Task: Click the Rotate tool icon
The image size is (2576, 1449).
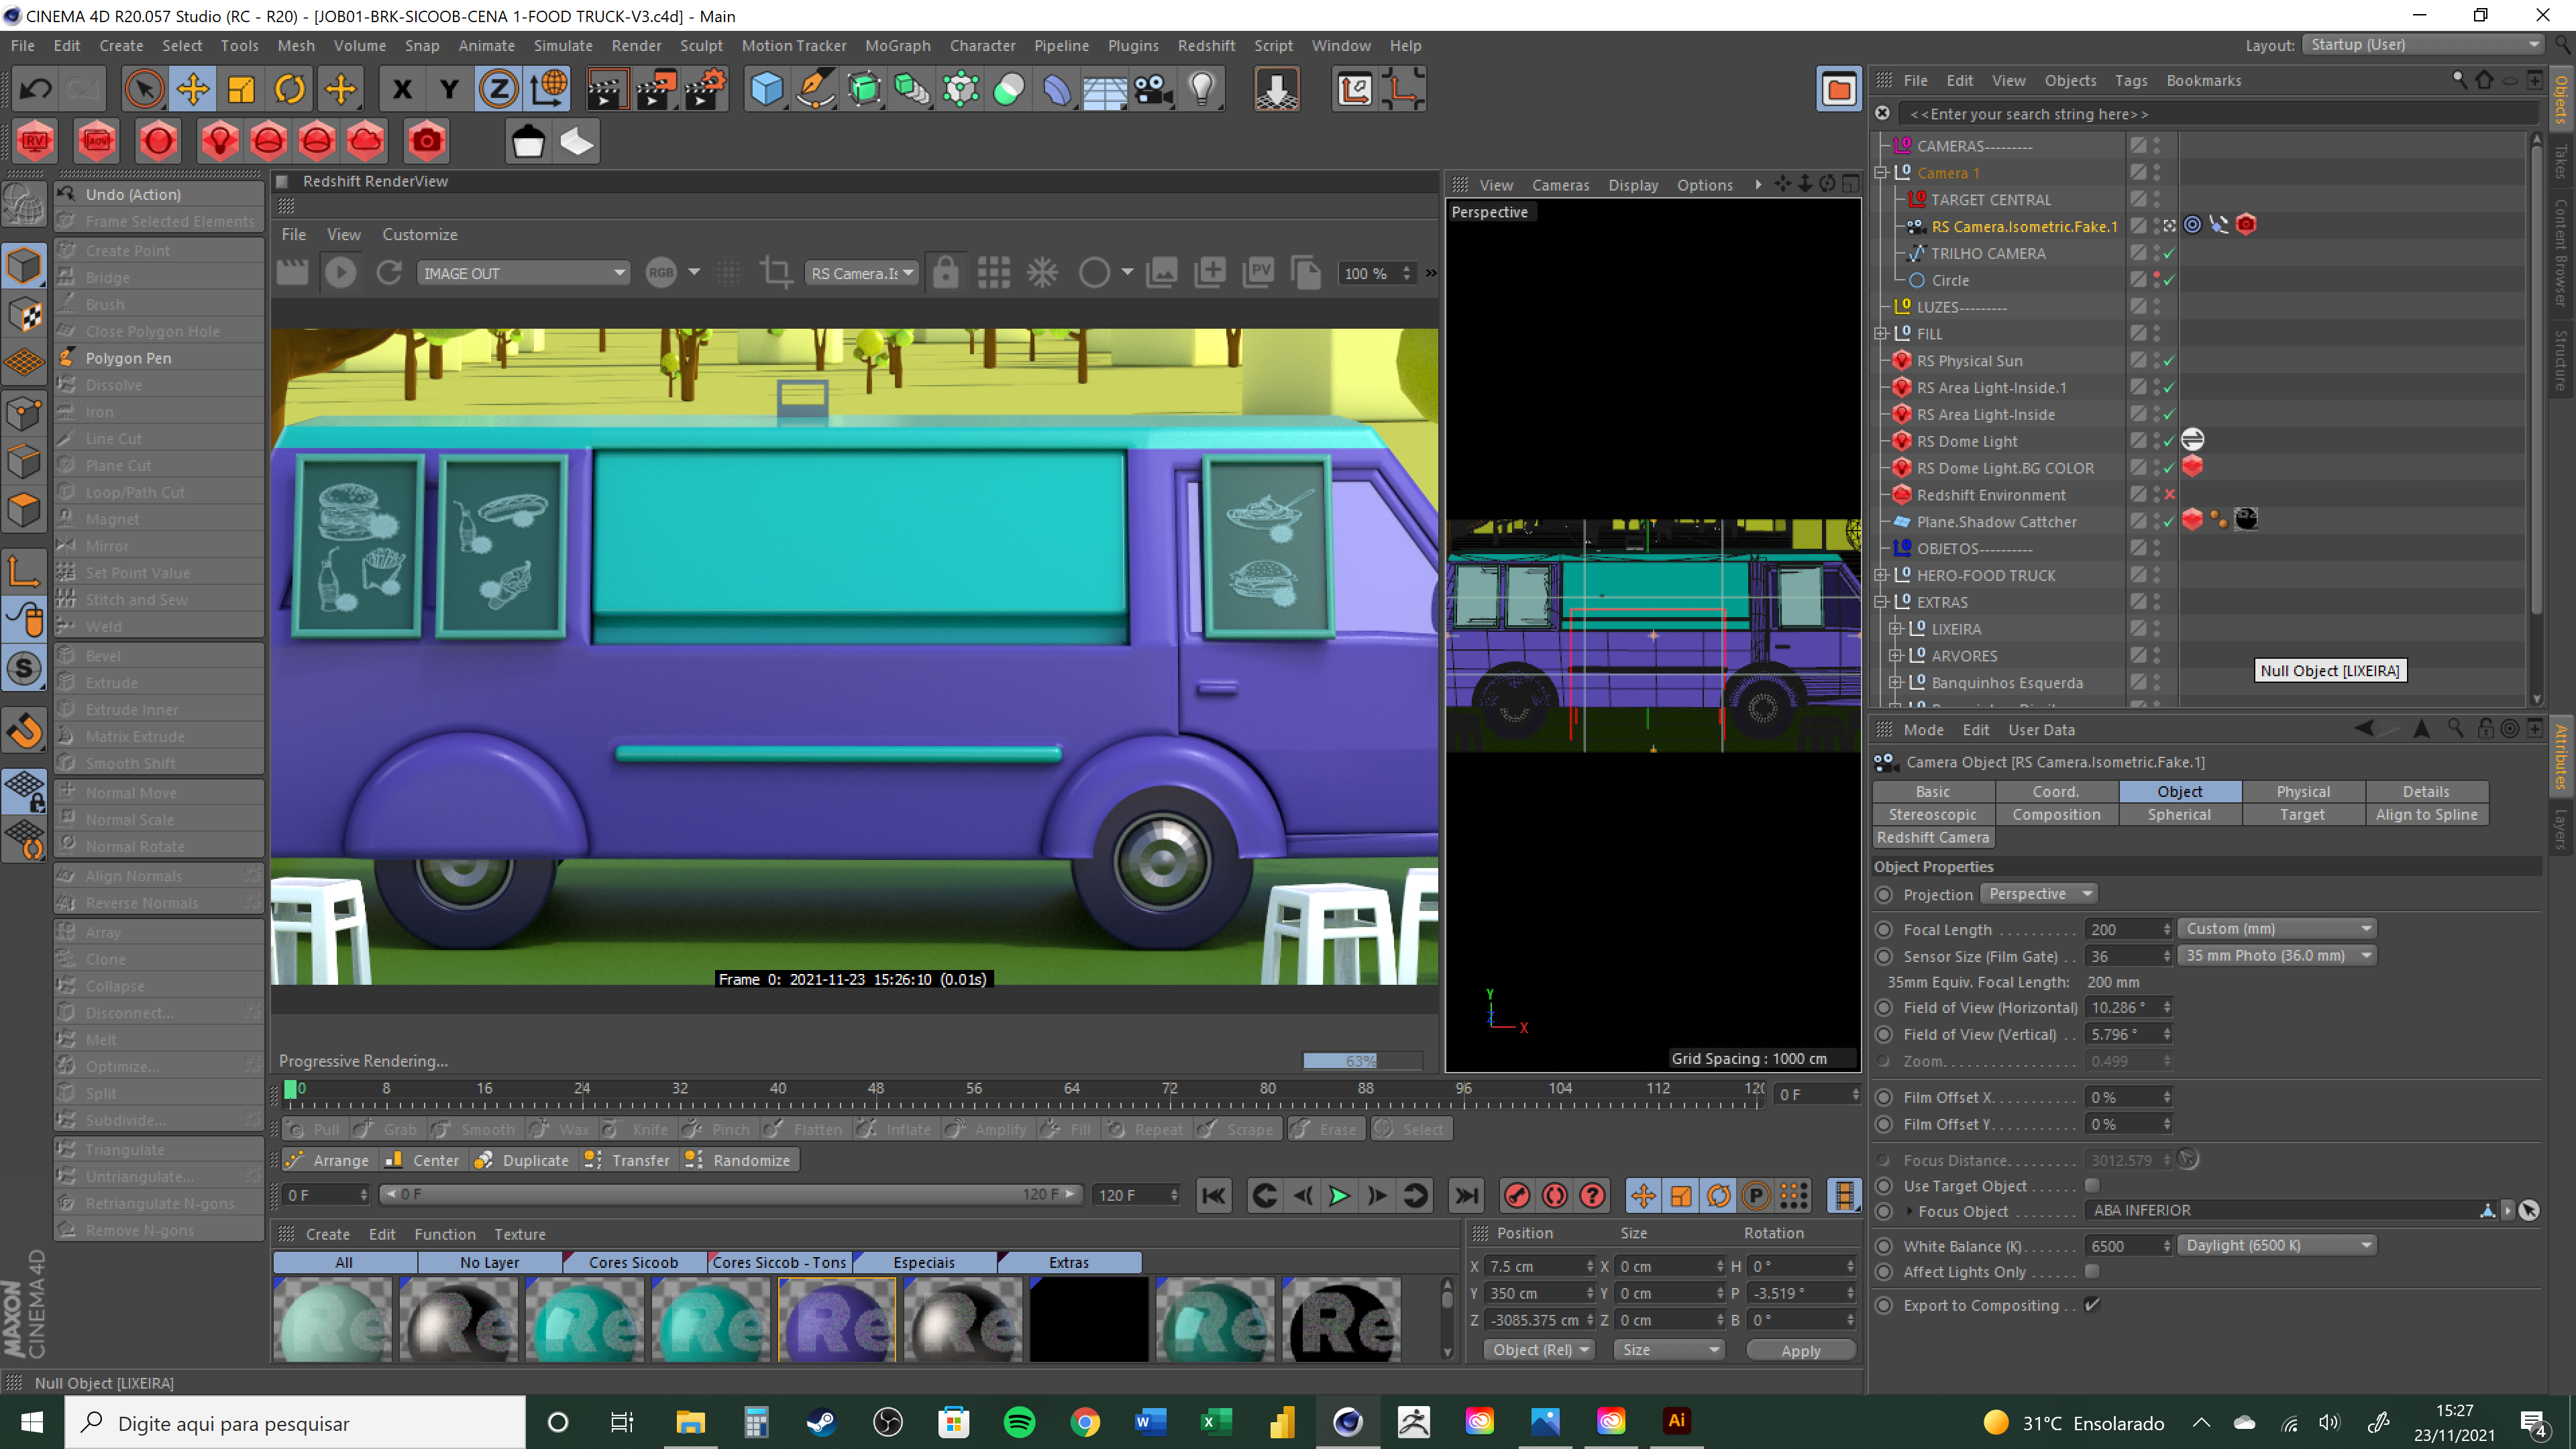Action: pyautogui.click(x=290, y=90)
